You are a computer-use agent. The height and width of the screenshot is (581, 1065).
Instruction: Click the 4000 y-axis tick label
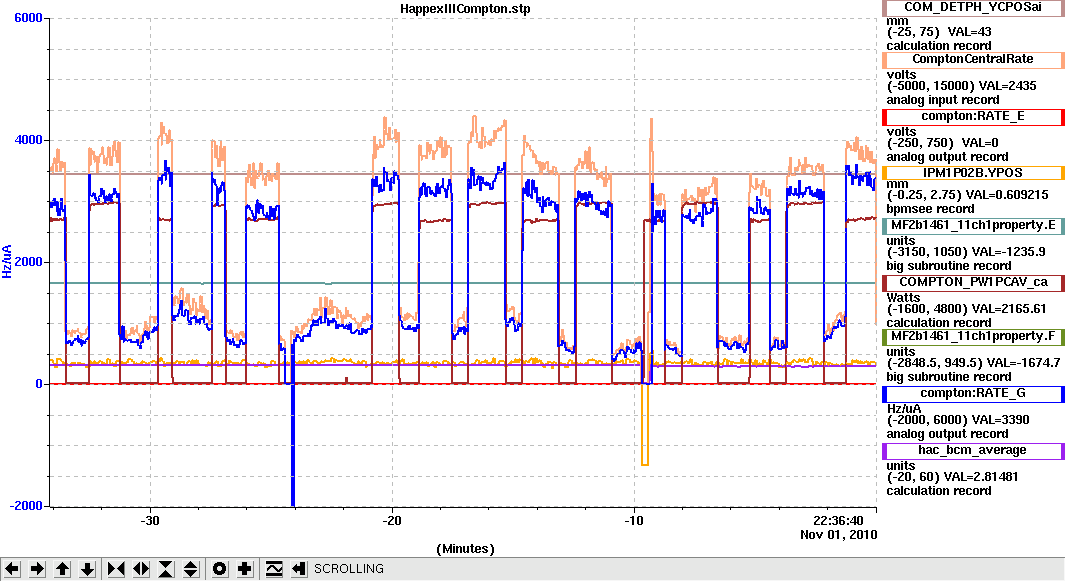point(28,140)
